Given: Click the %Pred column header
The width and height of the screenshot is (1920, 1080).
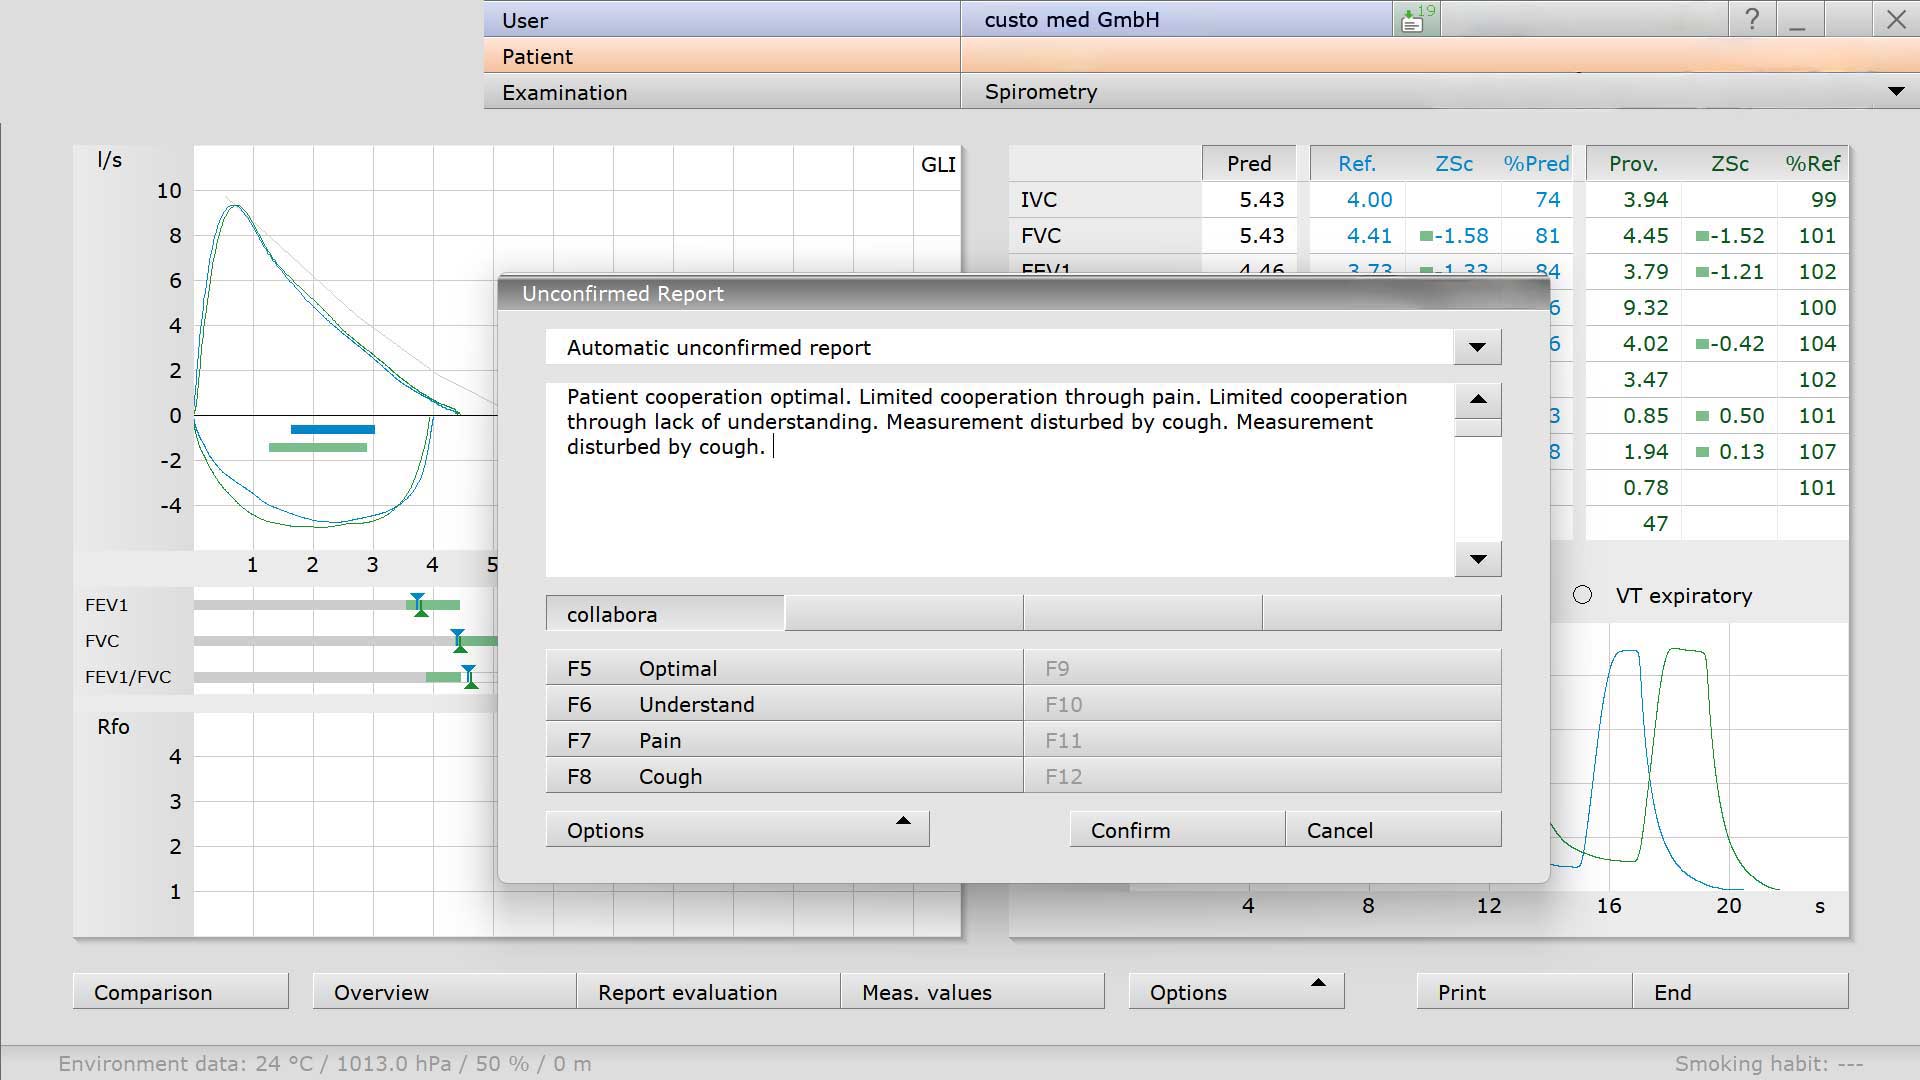Looking at the screenshot, I should coord(1536,163).
